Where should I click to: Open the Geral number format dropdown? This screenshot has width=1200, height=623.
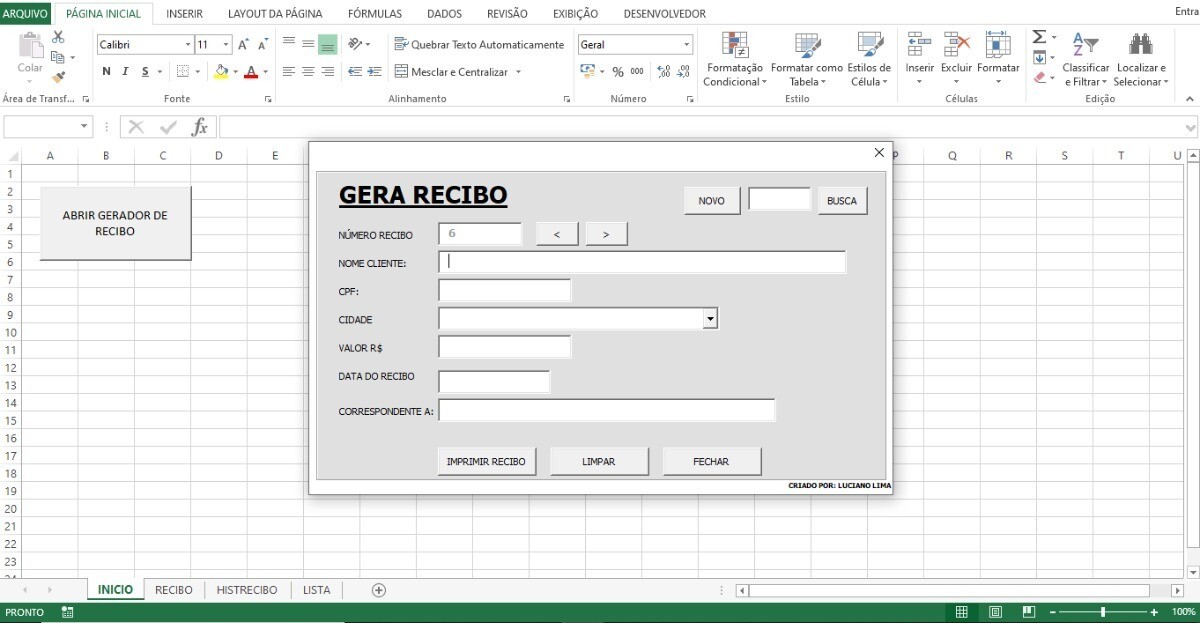pos(686,45)
